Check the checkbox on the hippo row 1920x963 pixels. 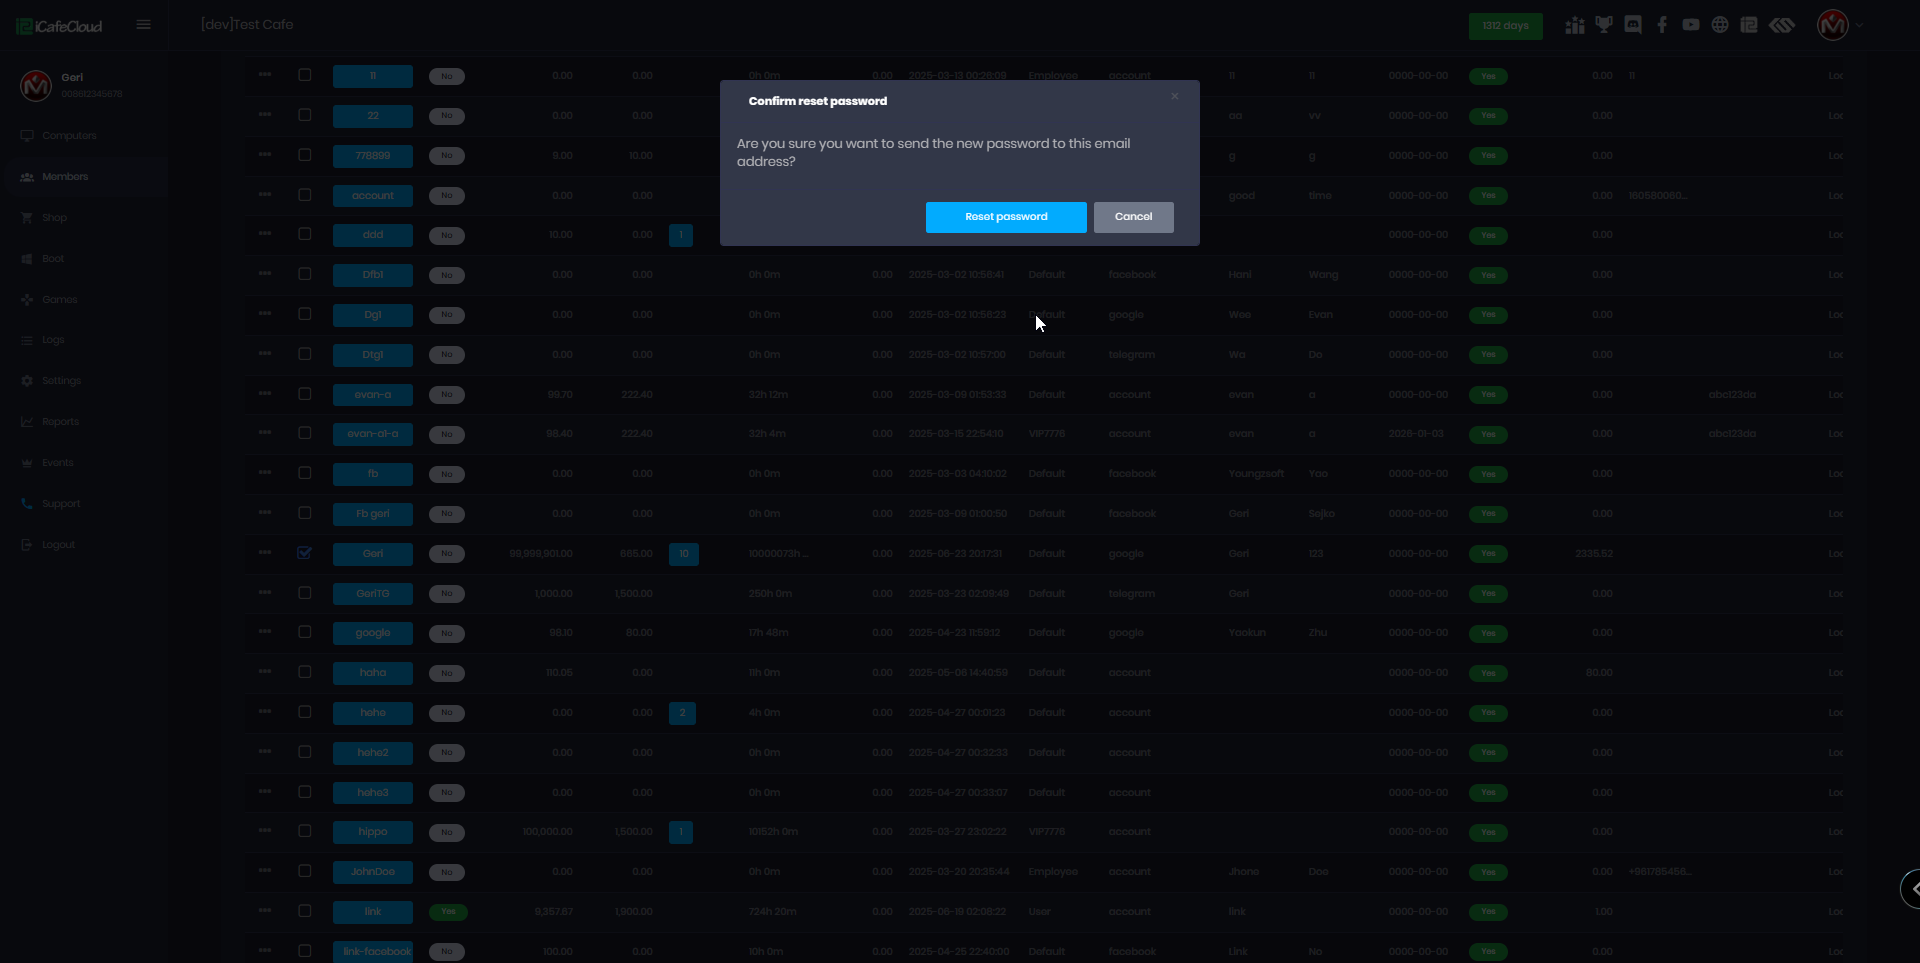point(305,831)
